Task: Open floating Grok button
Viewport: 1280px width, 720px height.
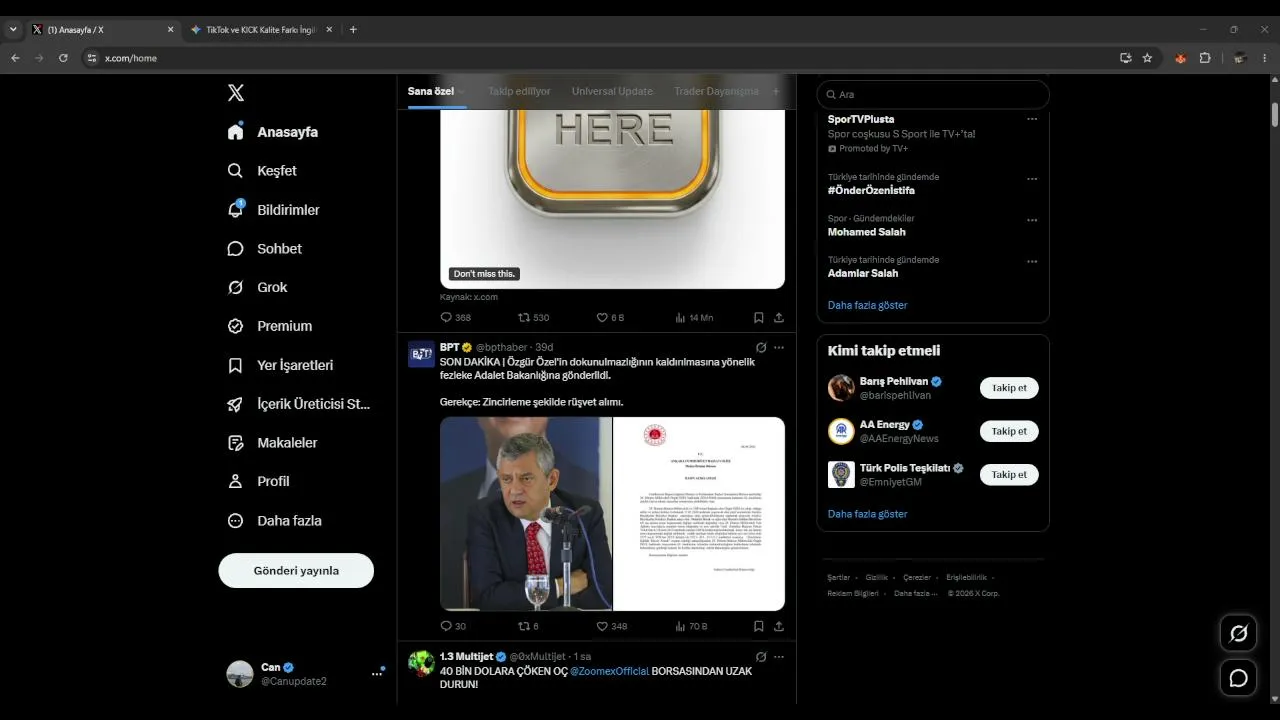Action: (1239, 633)
